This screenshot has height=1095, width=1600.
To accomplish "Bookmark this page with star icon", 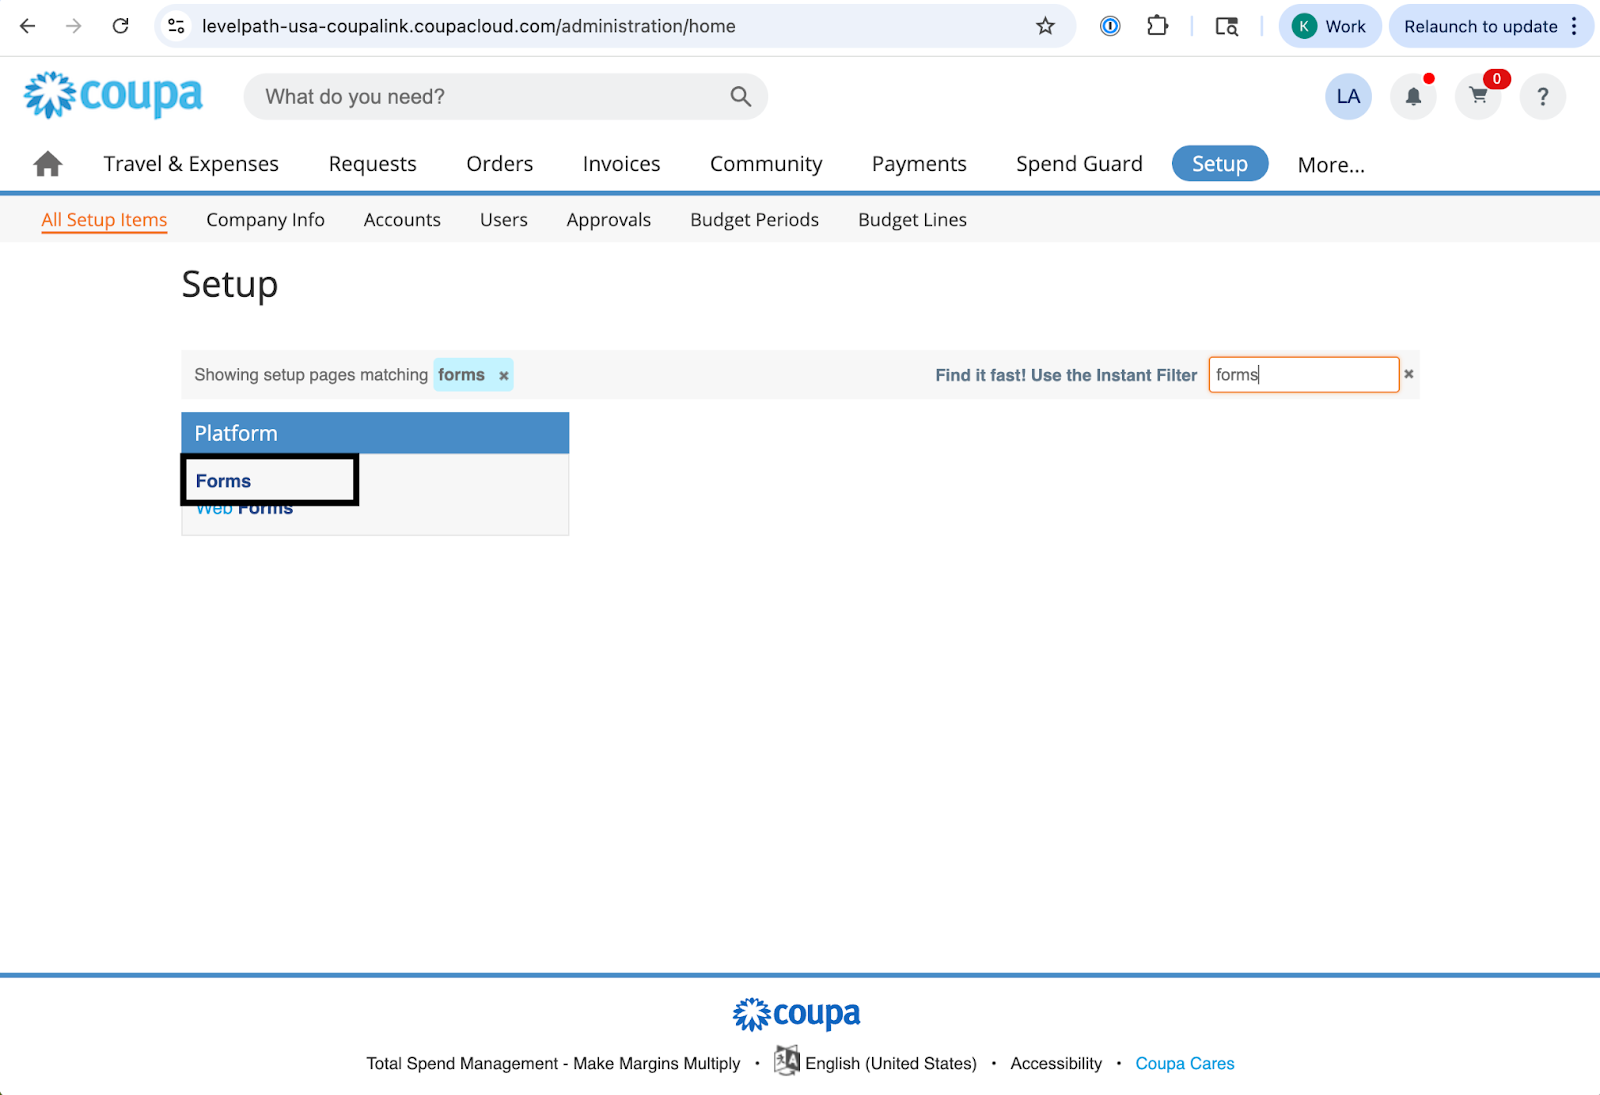I will point(1045,26).
